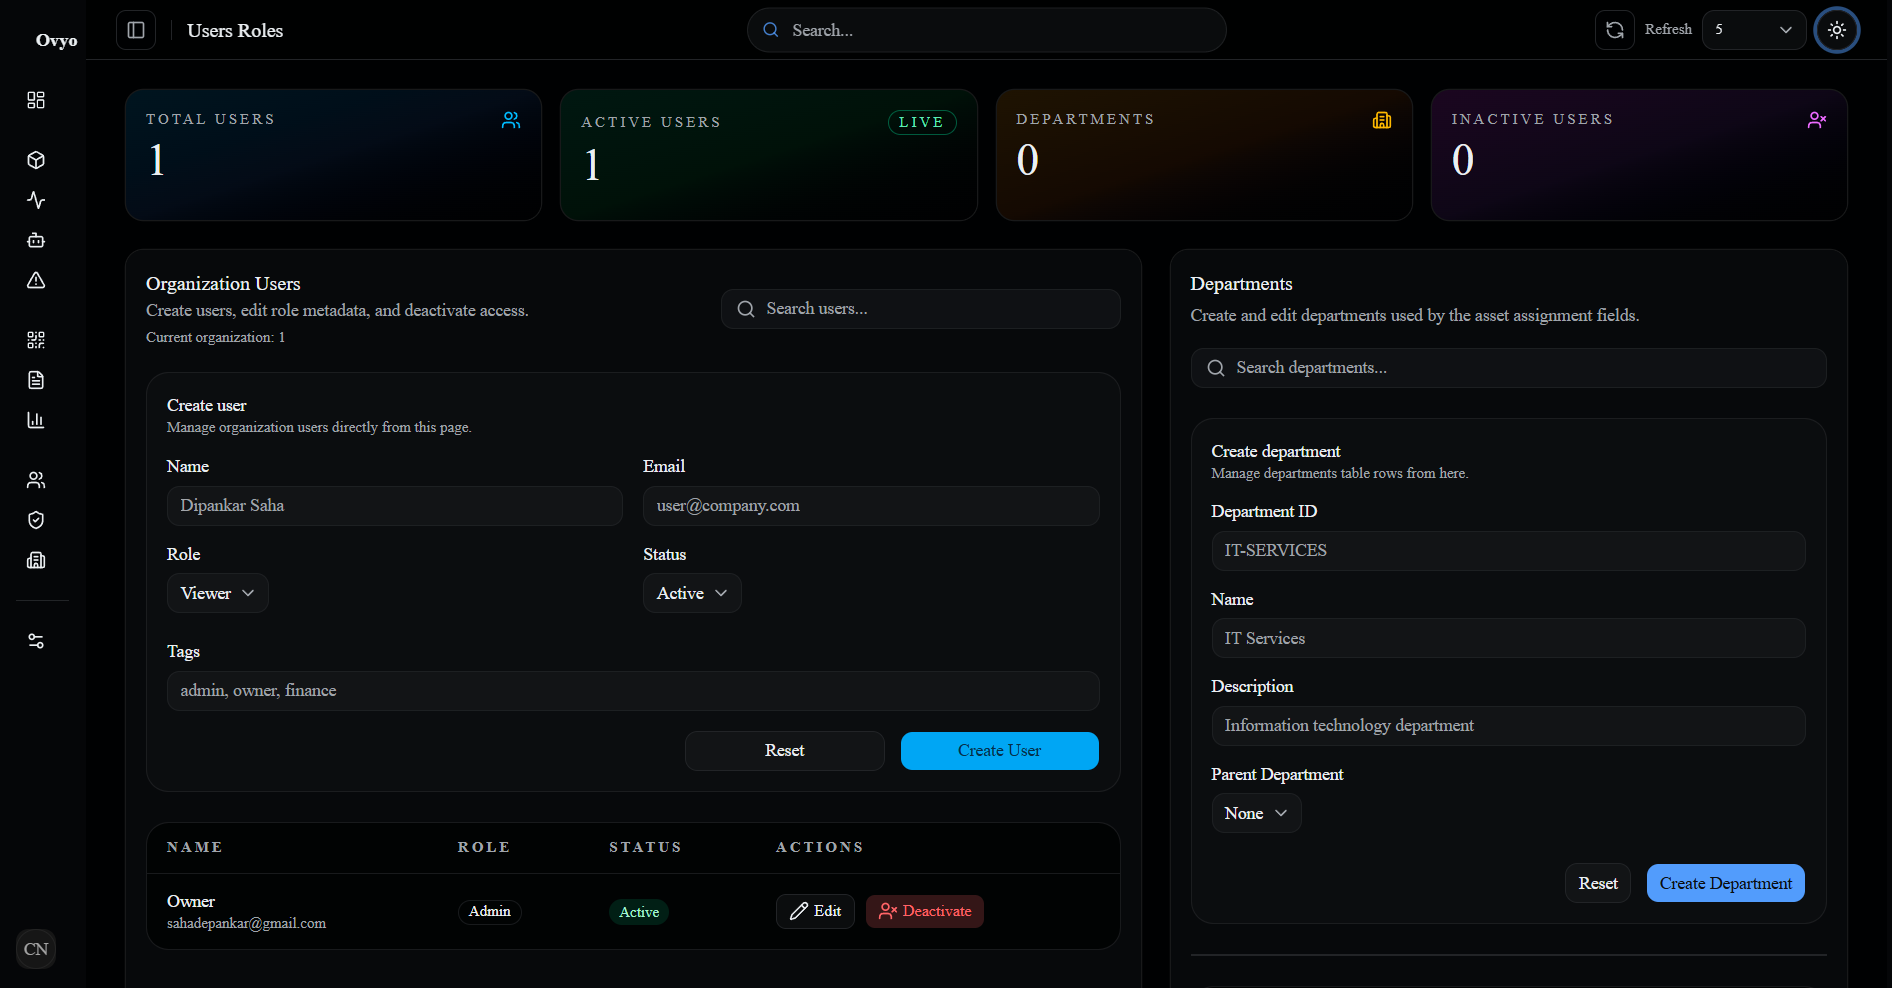Click user-x icon on Inactive Users card

pos(1817,120)
